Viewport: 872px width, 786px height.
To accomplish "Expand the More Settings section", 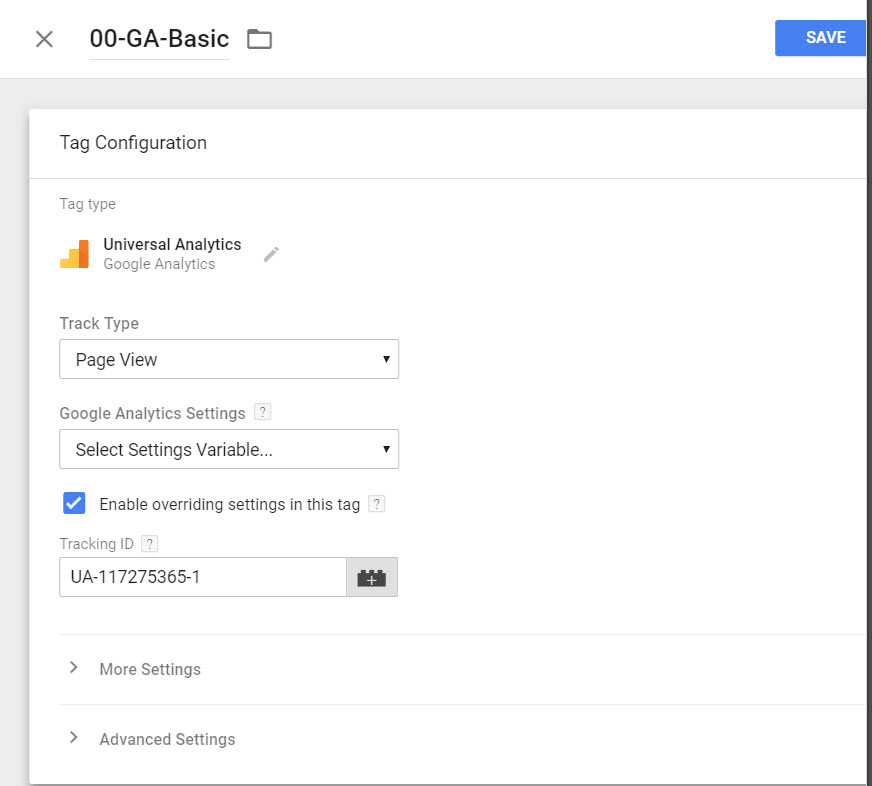I will (150, 669).
